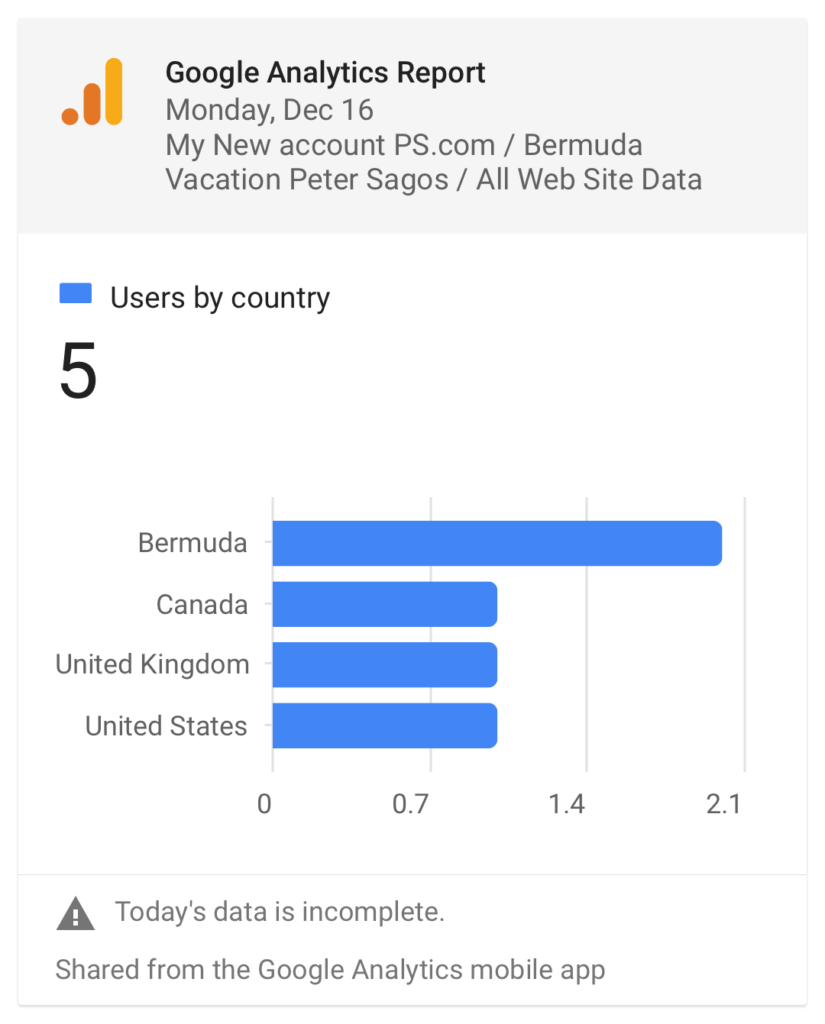
Task: Select the Canada bar in chart
Action: (x=385, y=604)
